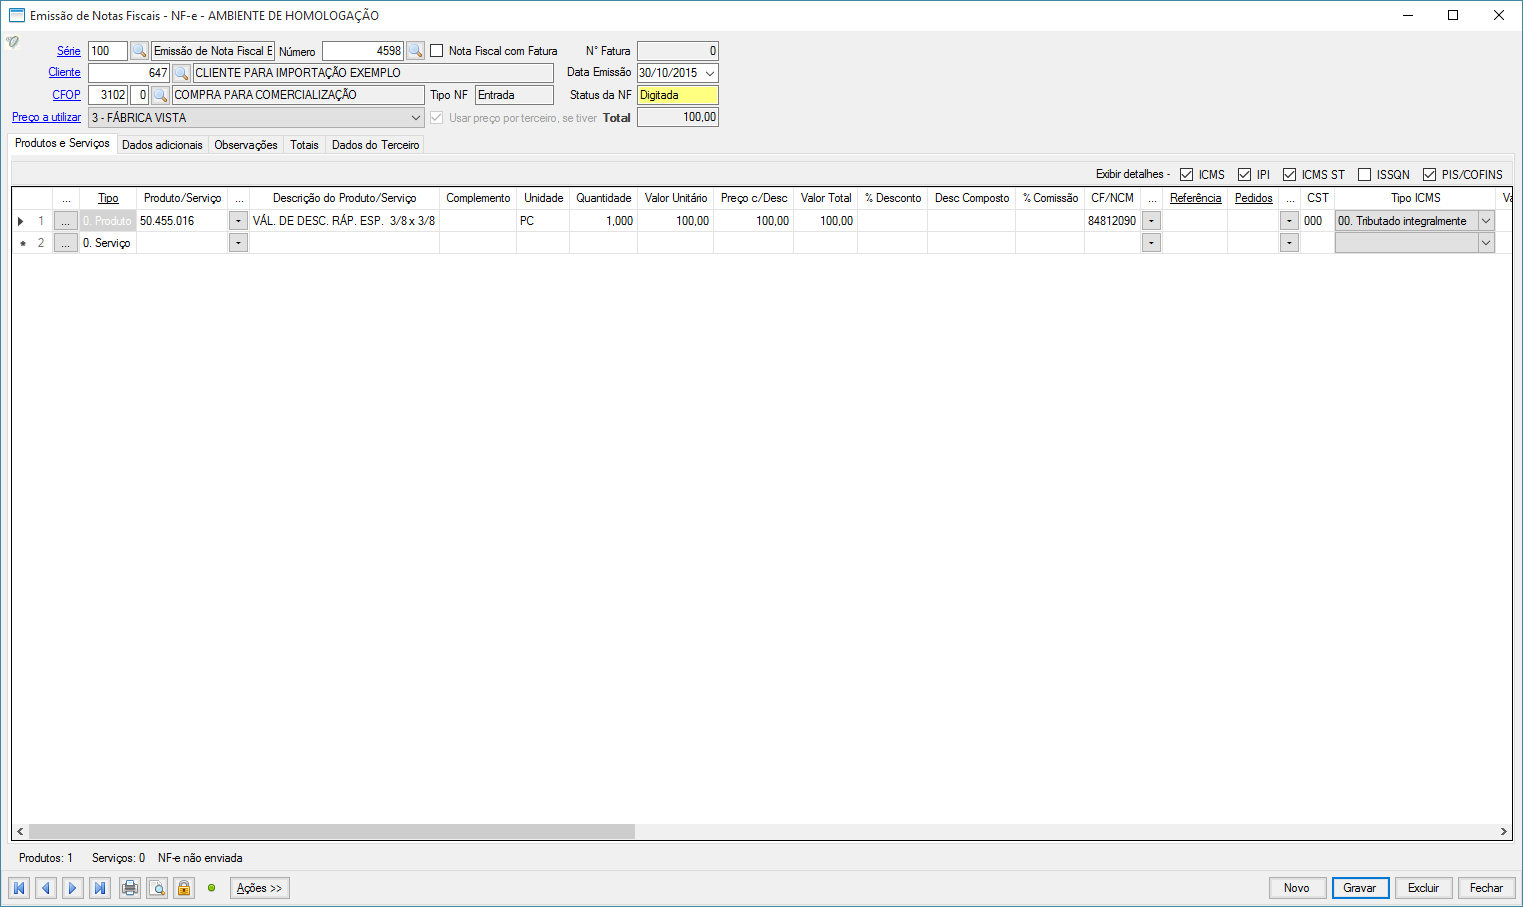Expand Tipo ICMS dropdown for row 1
The width and height of the screenshot is (1523, 907).
pyautogui.click(x=1486, y=221)
